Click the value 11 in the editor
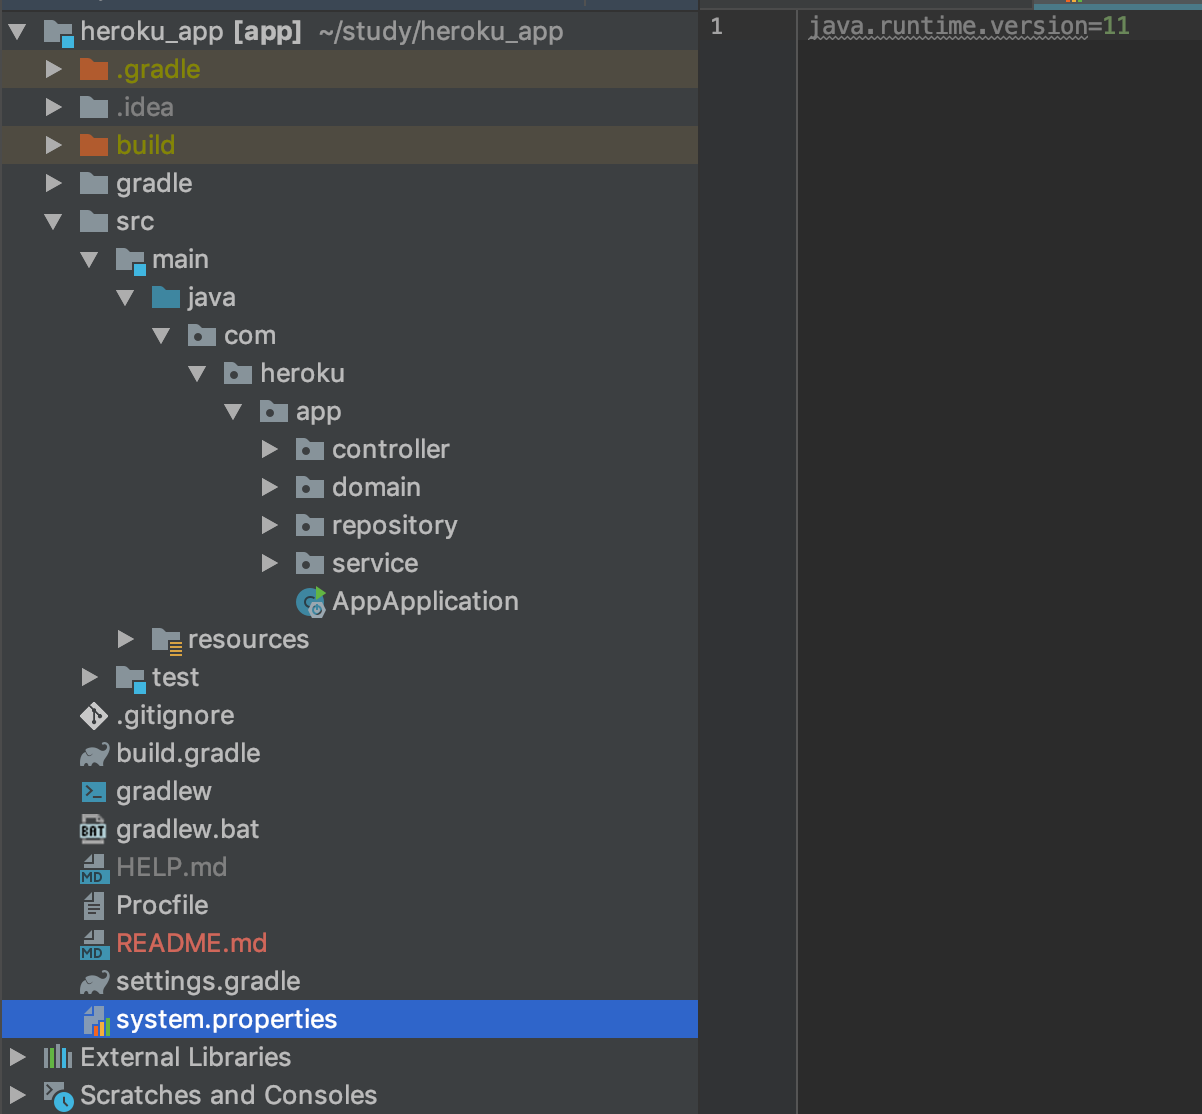The image size is (1202, 1114). coord(1116,27)
